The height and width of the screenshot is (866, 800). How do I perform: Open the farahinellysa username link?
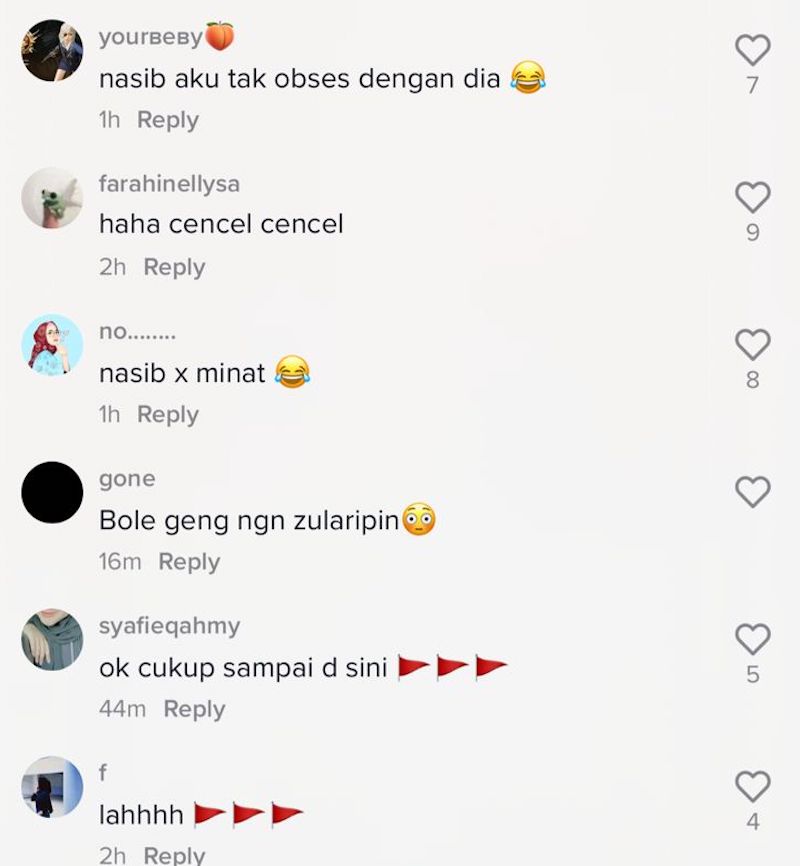169,184
